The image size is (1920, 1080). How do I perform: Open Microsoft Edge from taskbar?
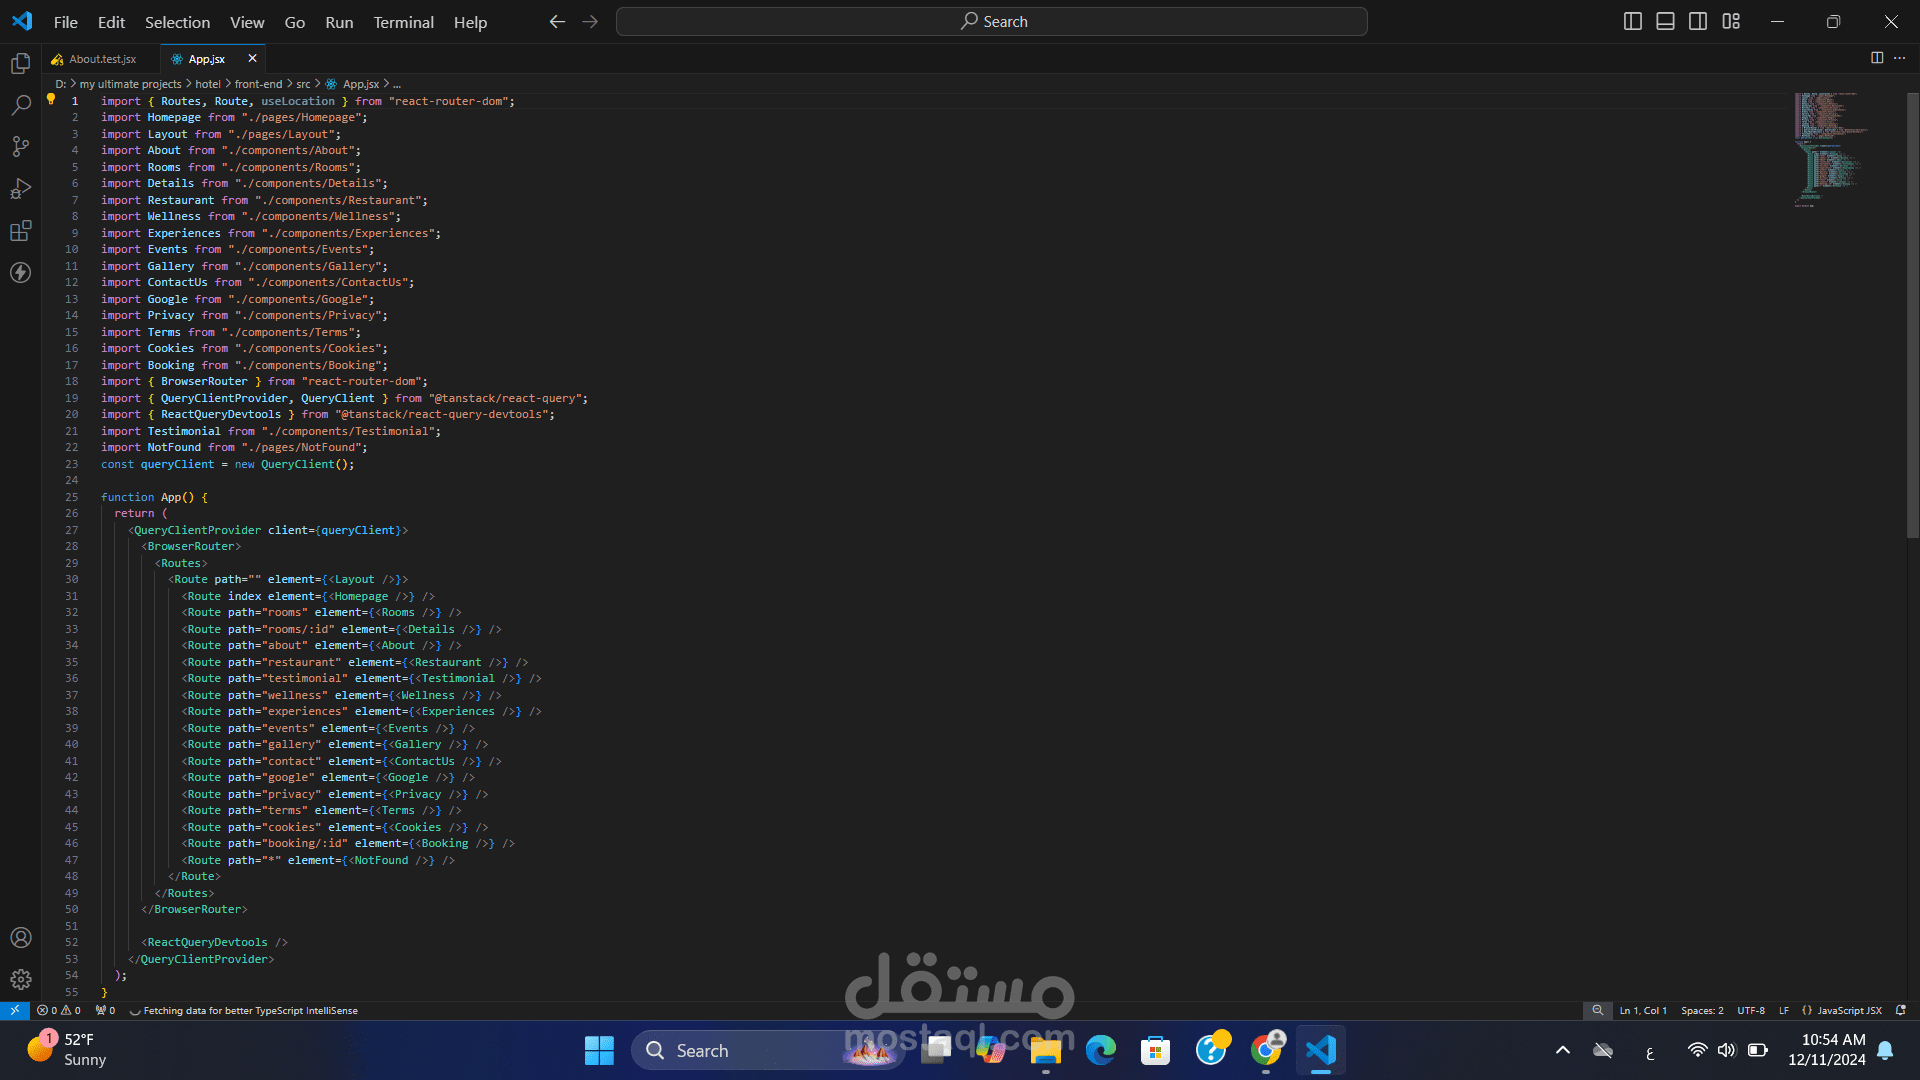1101,1050
